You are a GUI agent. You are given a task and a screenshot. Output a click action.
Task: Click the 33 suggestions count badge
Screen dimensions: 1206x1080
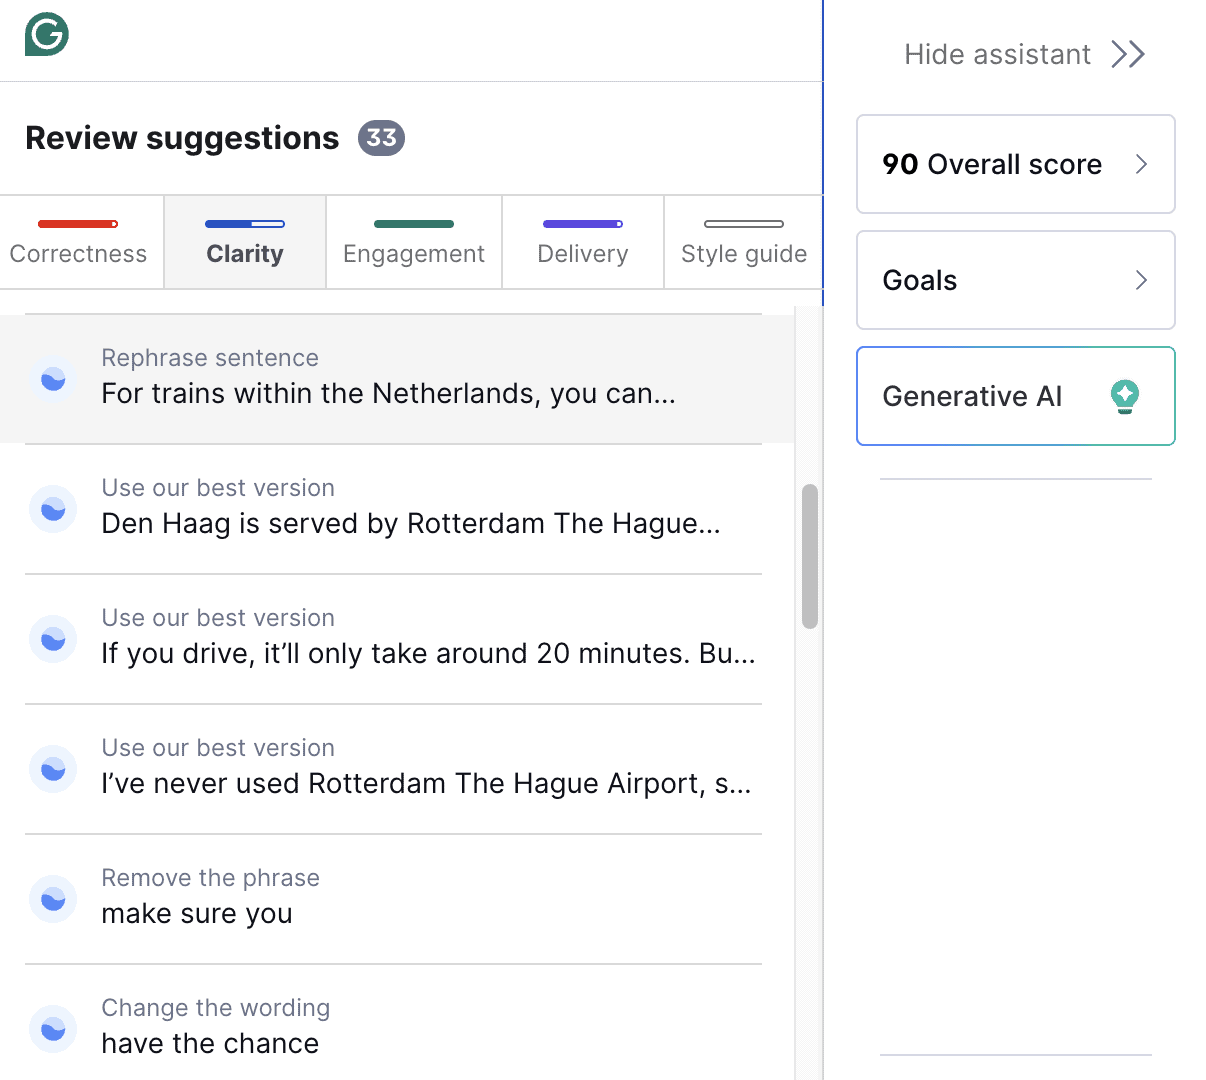(x=381, y=138)
